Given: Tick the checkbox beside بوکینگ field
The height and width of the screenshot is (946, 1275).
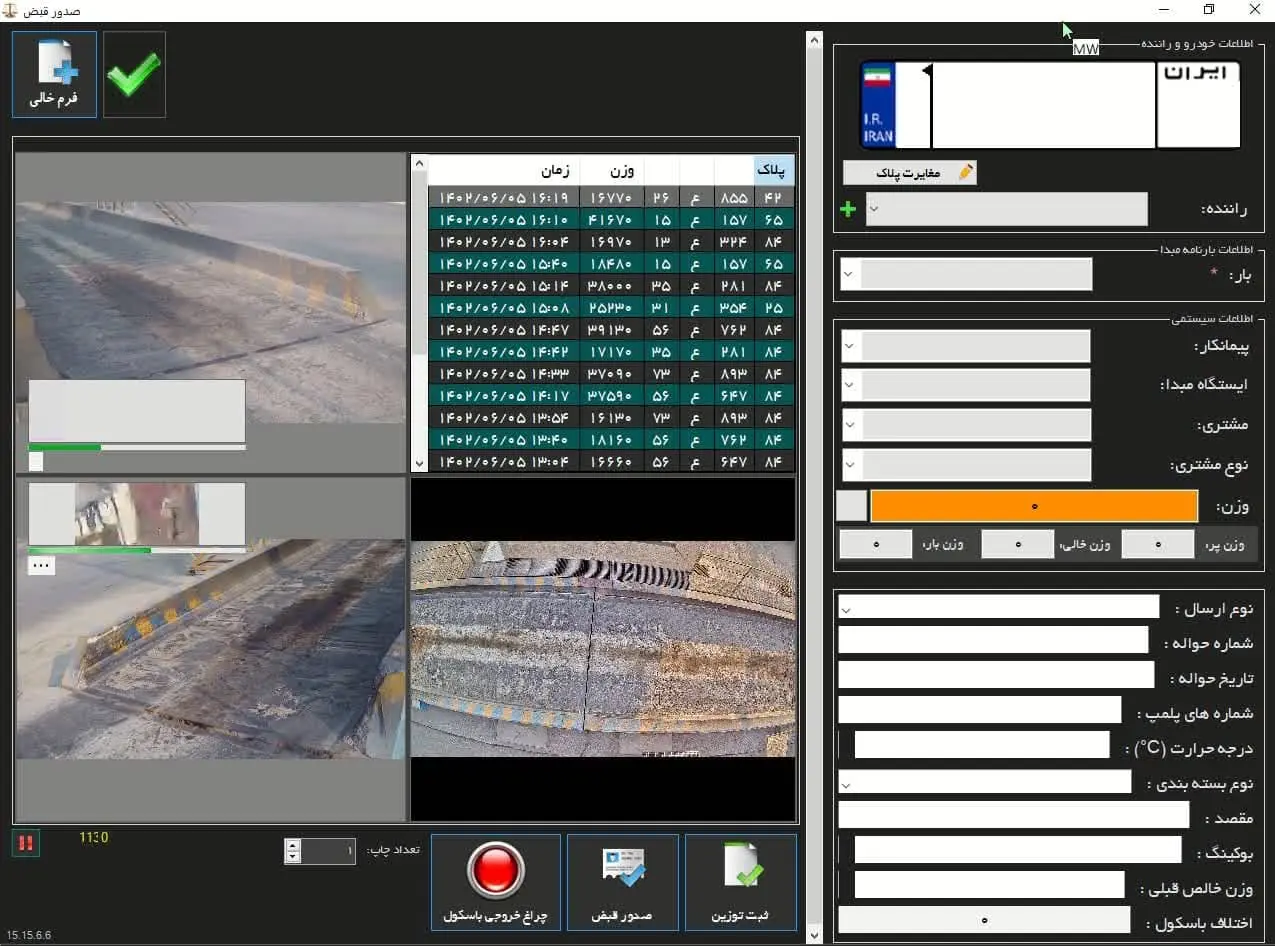Looking at the screenshot, I should (x=845, y=850).
